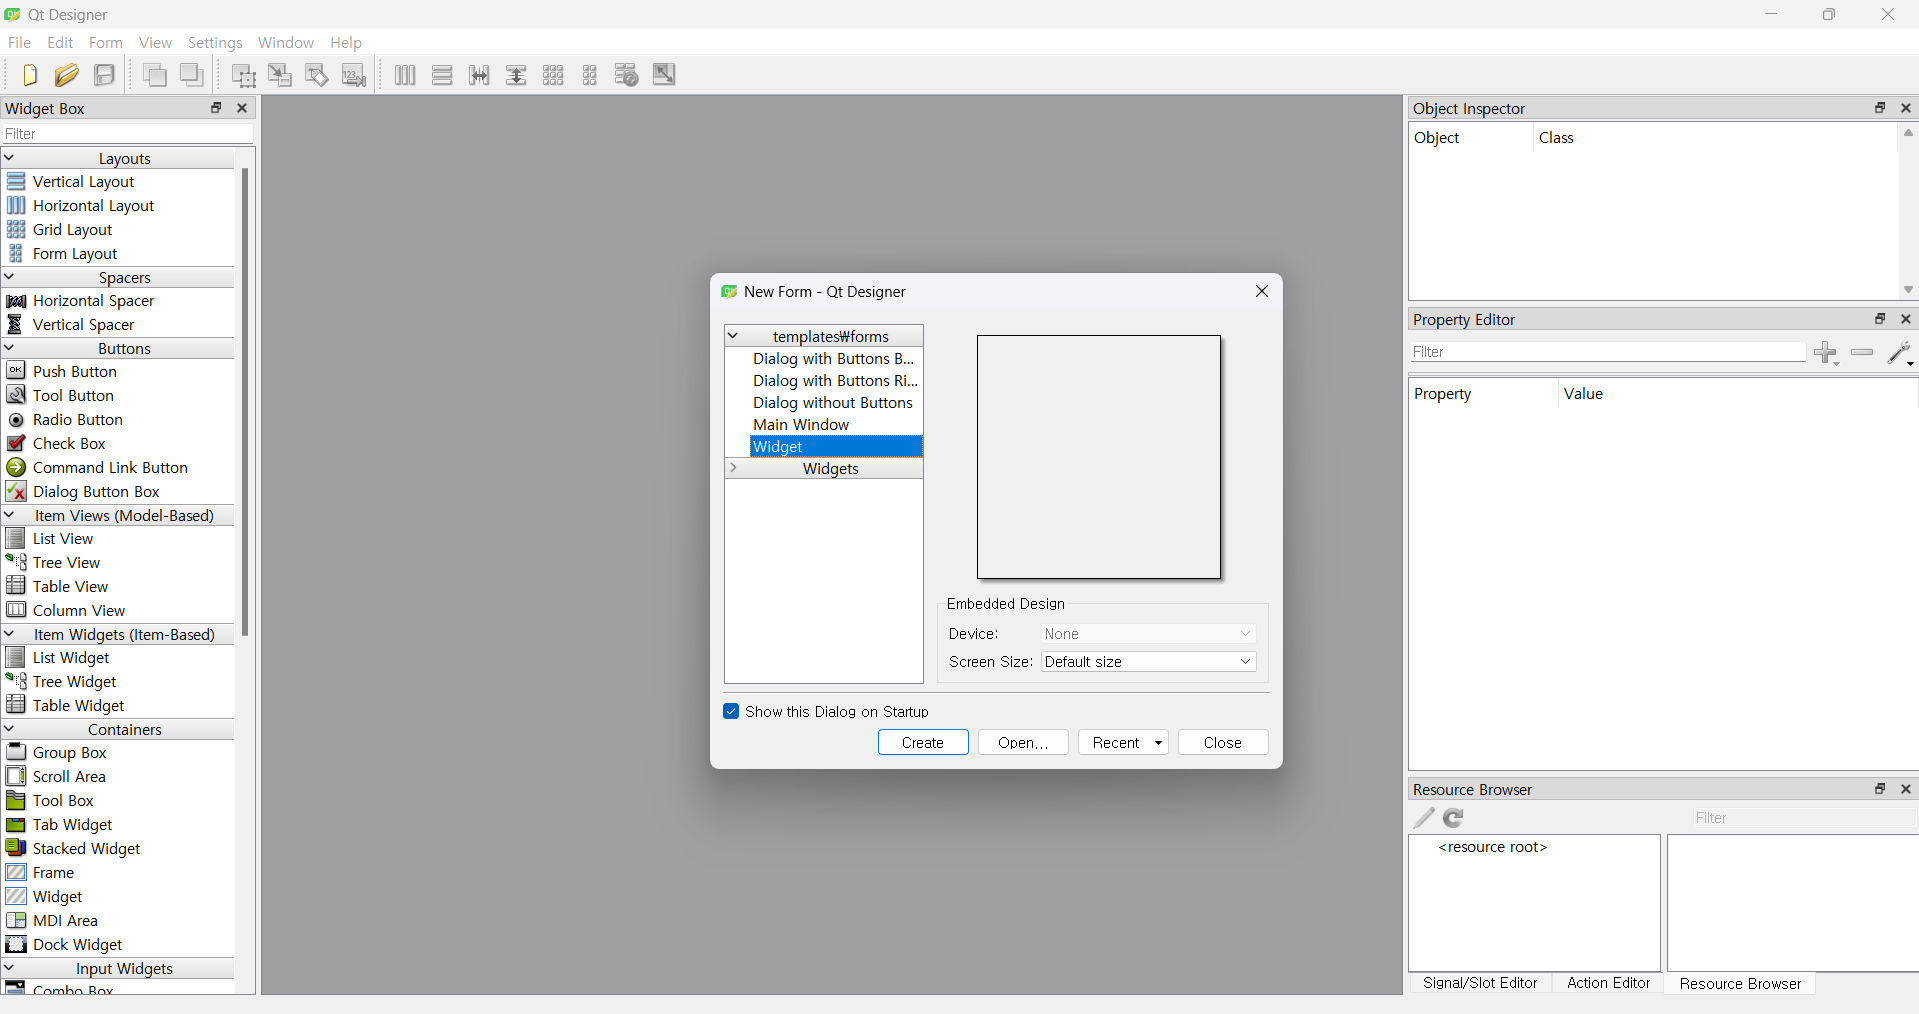Click the Lay Out in a Grid icon
Screen dimensions: 1919x1014
553,75
